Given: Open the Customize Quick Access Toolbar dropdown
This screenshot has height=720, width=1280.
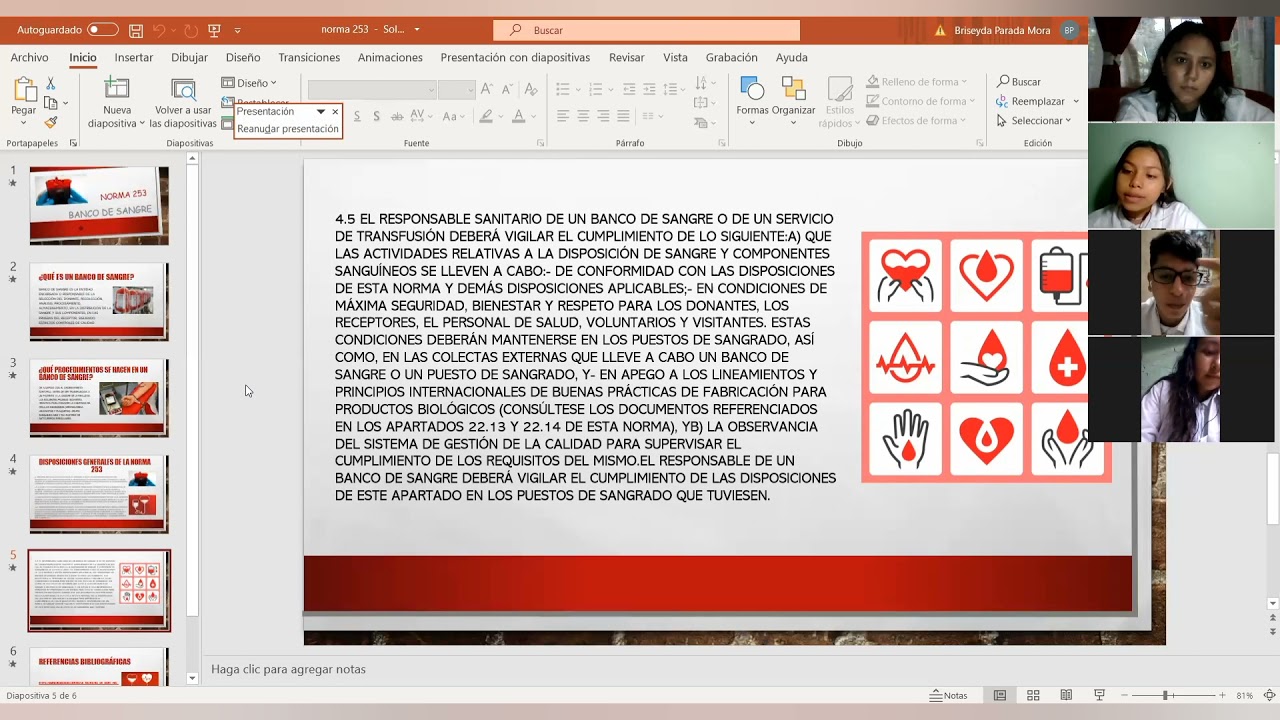Looking at the screenshot, I should pos(238,31).
